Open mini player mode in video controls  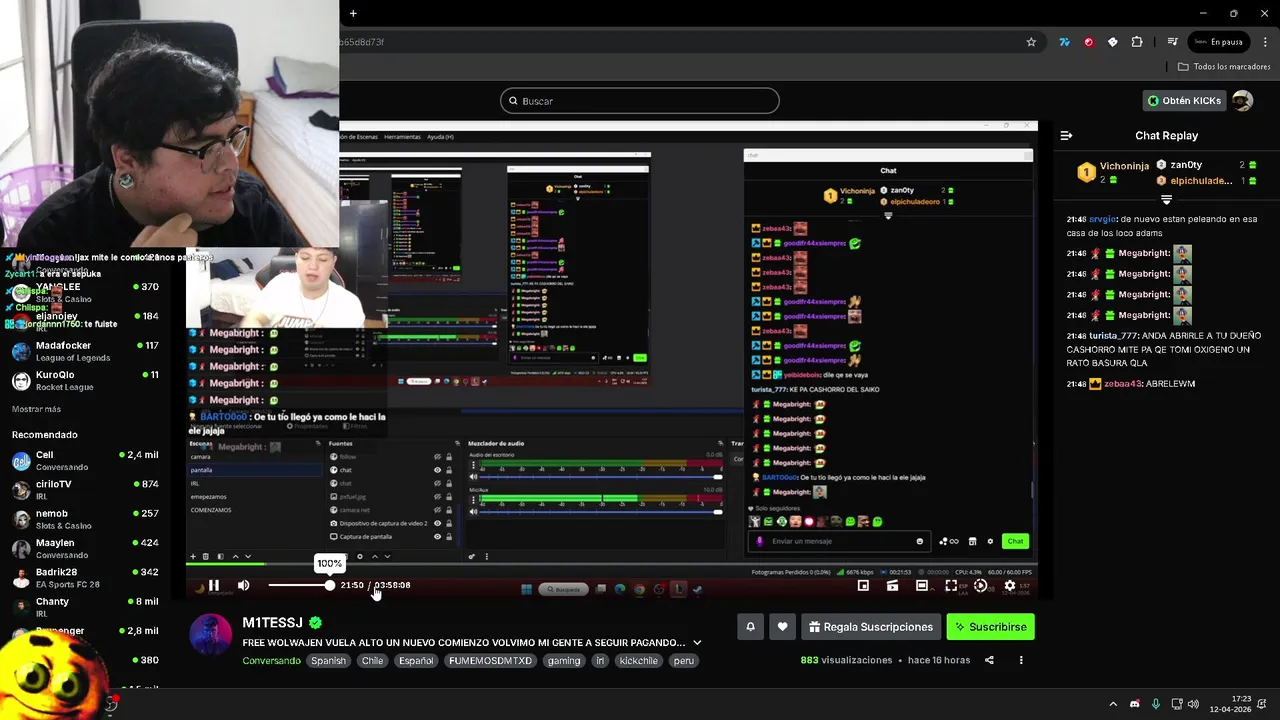pyautogui.click(x=863, y=586)
